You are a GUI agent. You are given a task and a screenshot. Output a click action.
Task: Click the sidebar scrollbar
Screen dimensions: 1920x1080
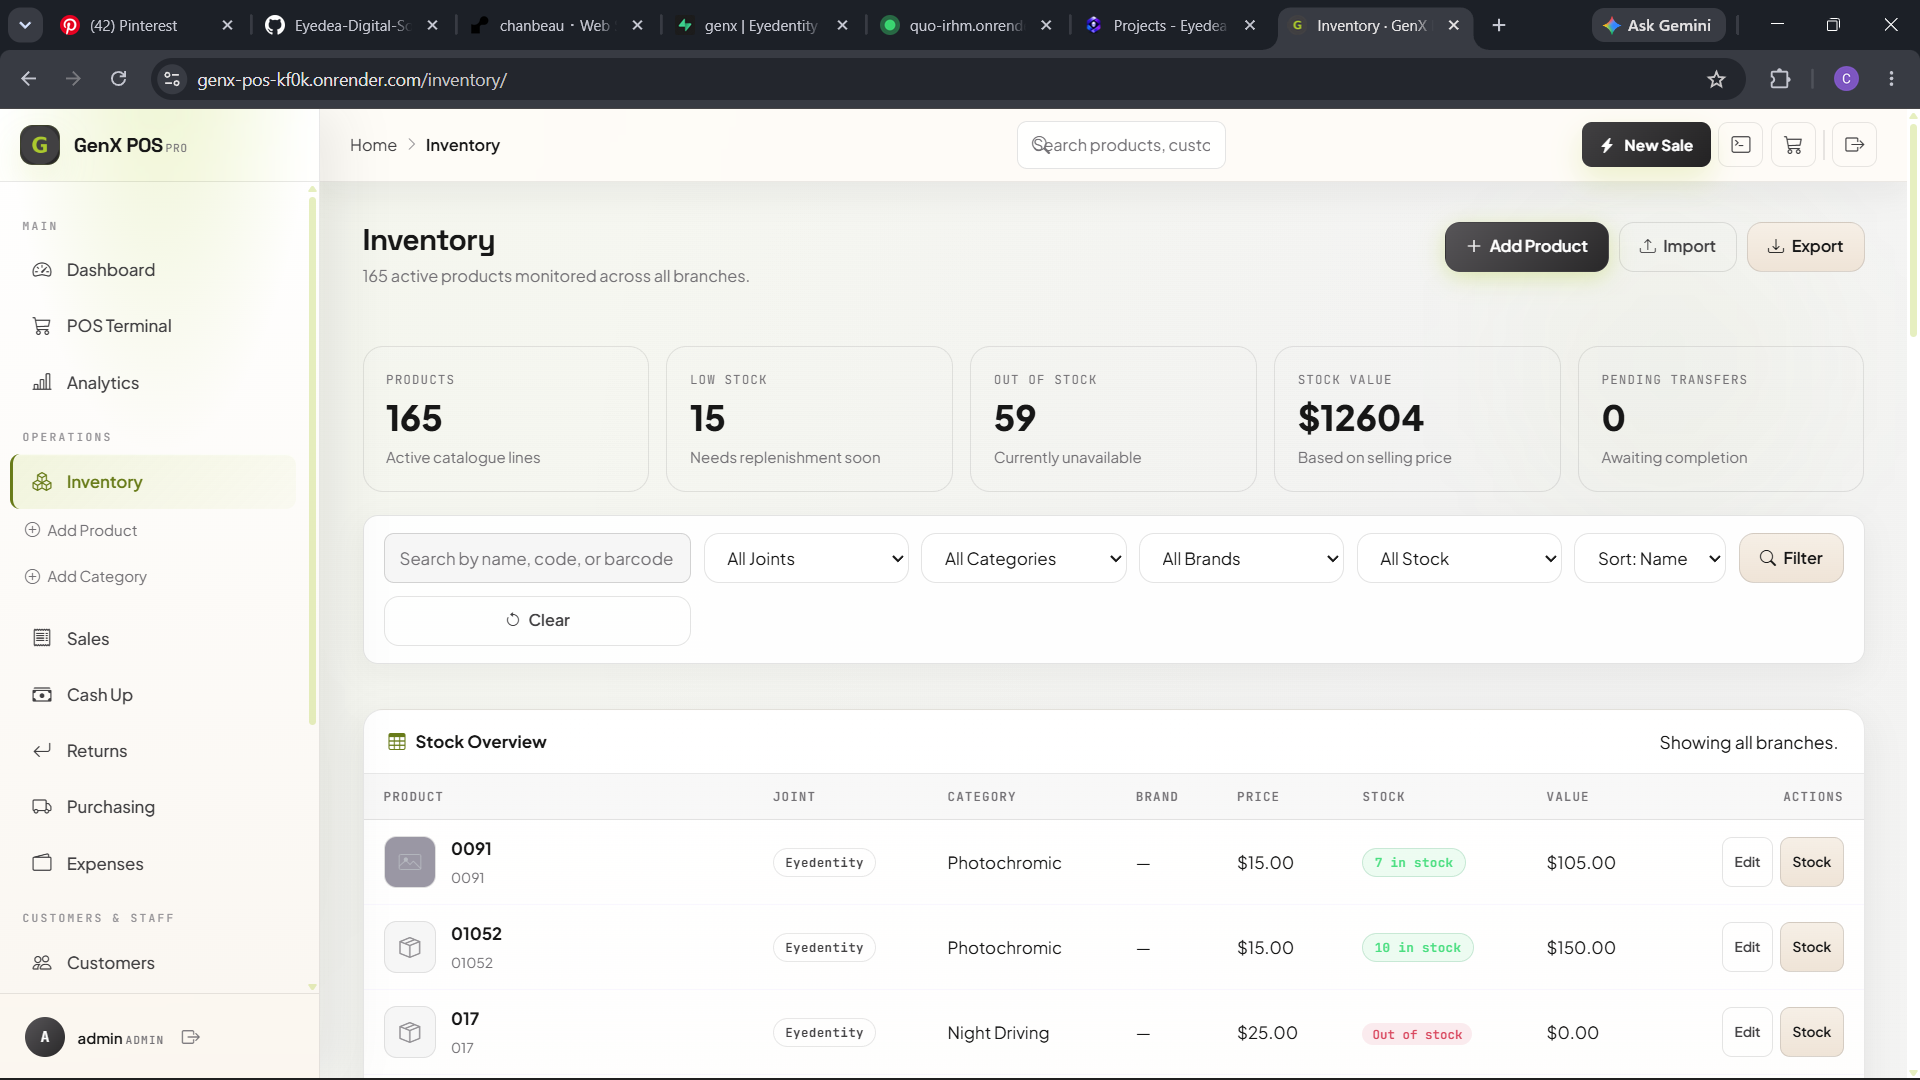click(312, 460)
